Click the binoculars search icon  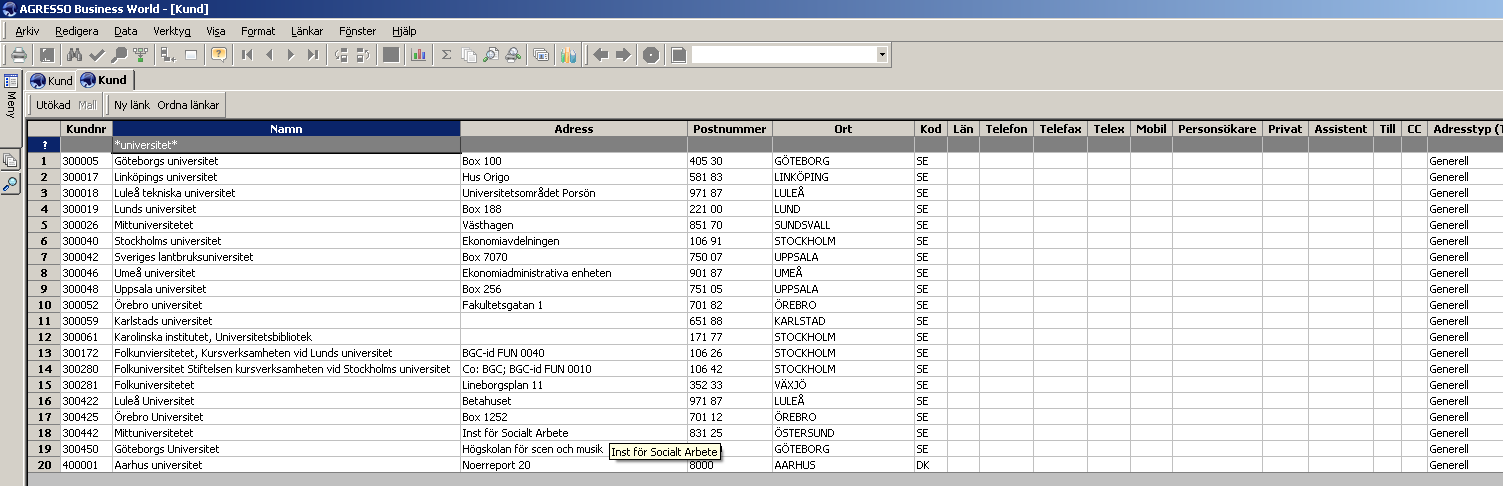tap(74, 54)
